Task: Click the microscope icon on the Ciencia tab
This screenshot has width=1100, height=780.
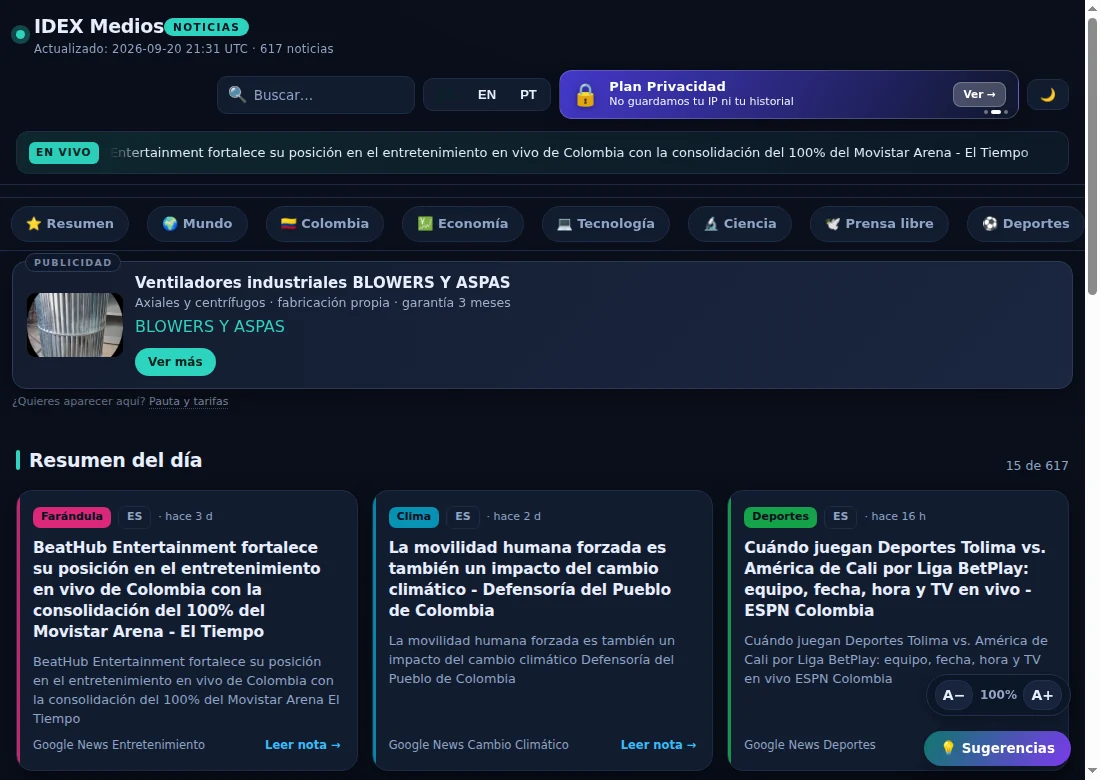Action: tap(711, 224)
